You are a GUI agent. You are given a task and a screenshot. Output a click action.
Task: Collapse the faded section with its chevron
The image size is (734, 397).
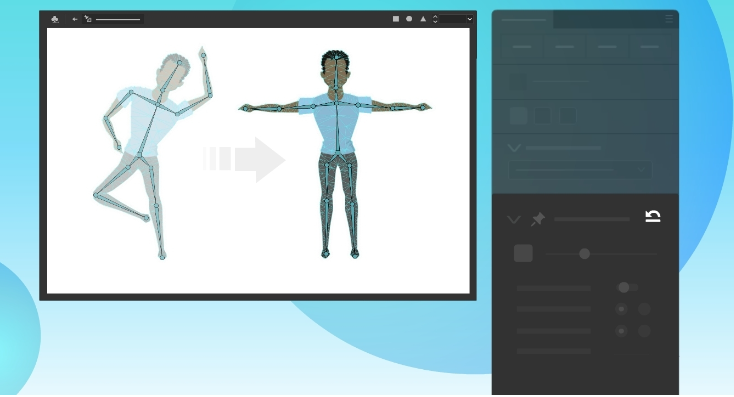[x=514, y=148]
